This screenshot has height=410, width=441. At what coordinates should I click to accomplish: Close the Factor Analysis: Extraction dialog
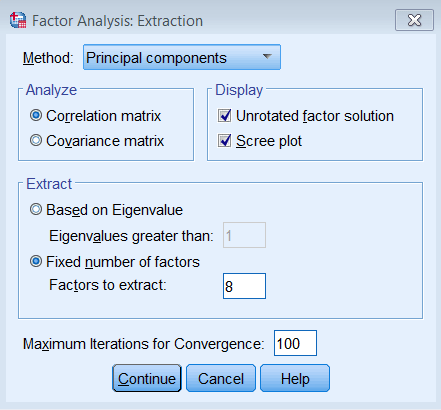(414, 20)
